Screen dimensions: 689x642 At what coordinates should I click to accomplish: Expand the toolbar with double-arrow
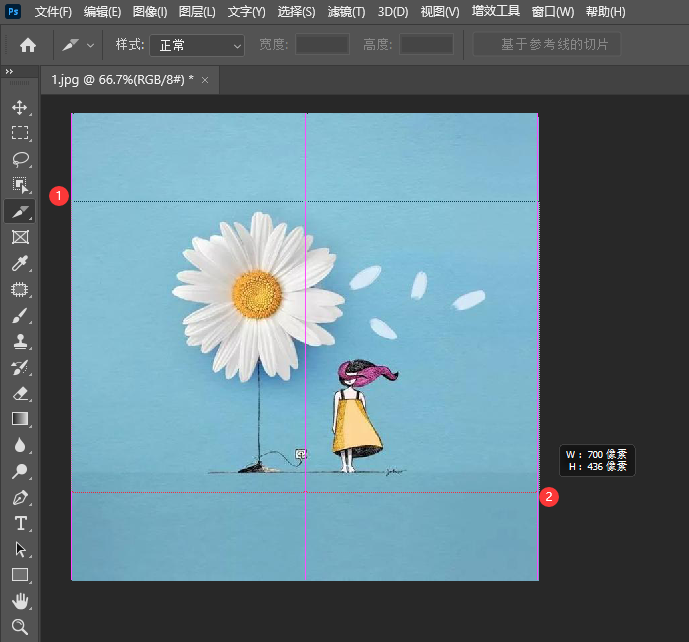coord(9,72)
